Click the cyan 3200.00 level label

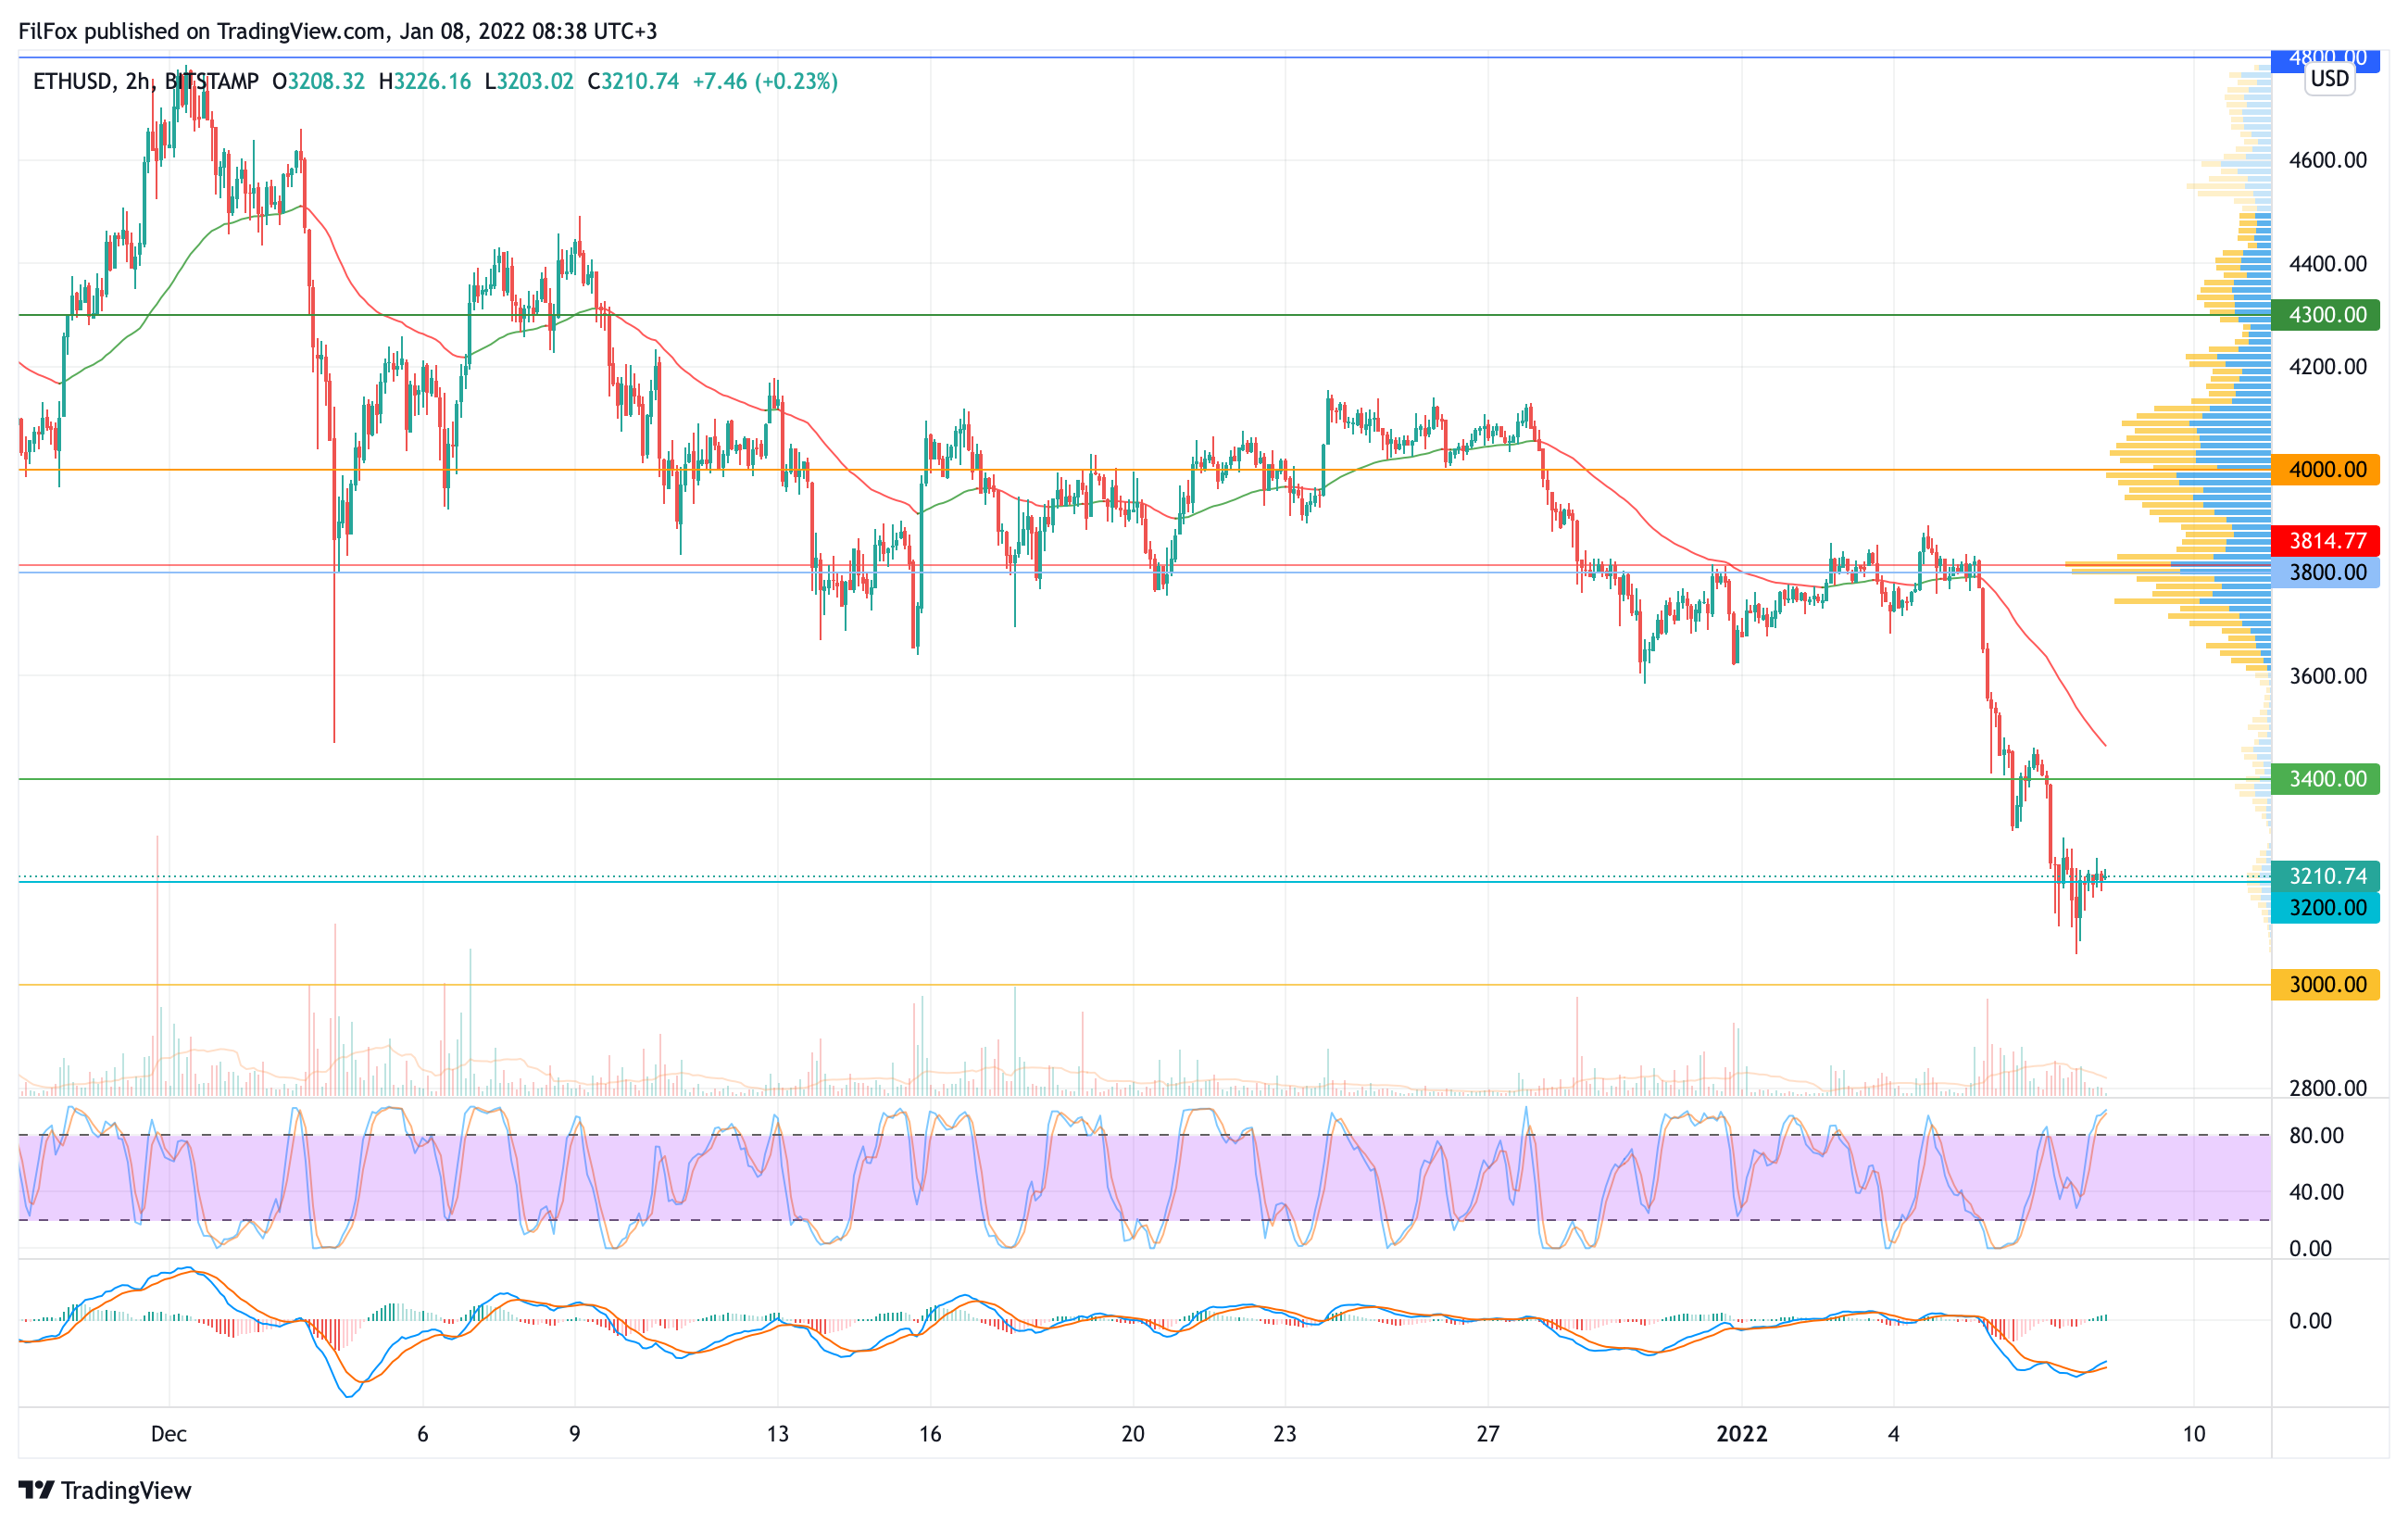(x=2326, y=908)
